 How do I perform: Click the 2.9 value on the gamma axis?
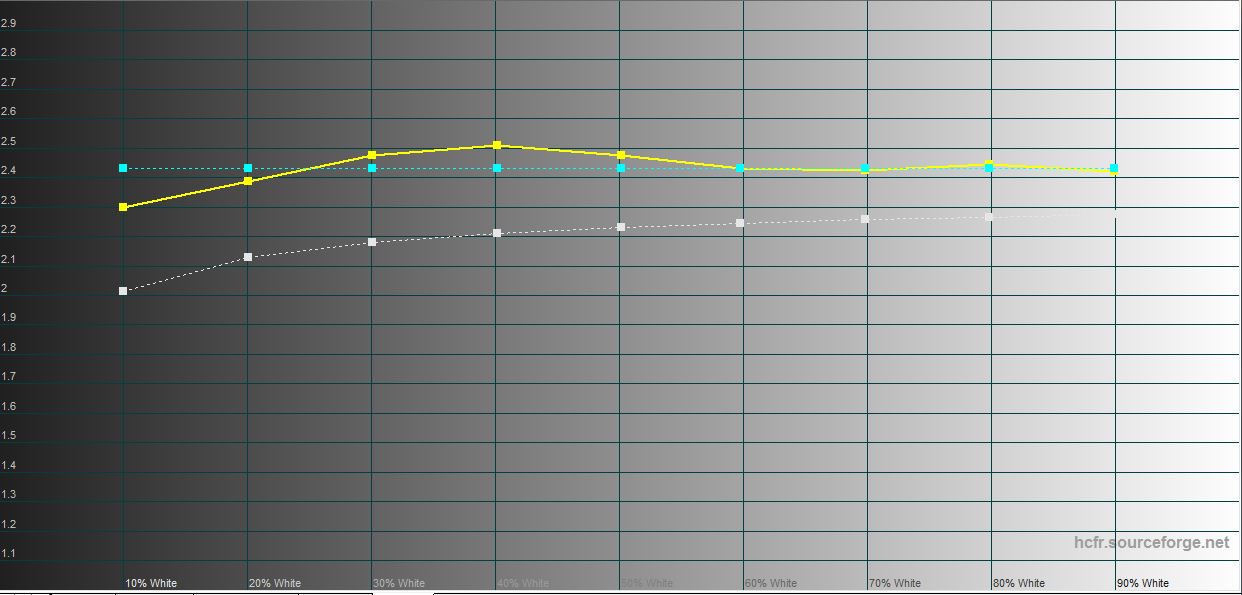pyautogui.click(x=8, y=23)
